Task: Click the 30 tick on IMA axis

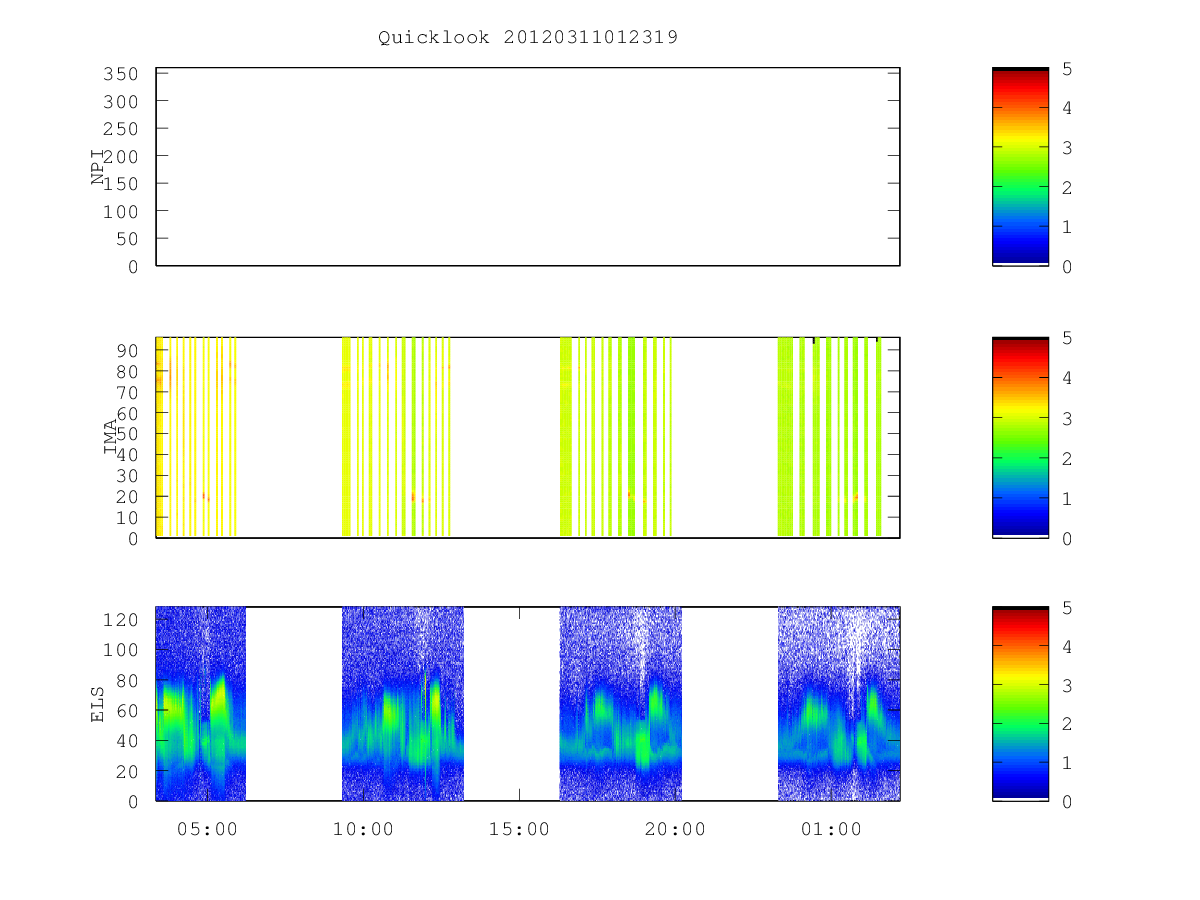Action: pos(127,476)
